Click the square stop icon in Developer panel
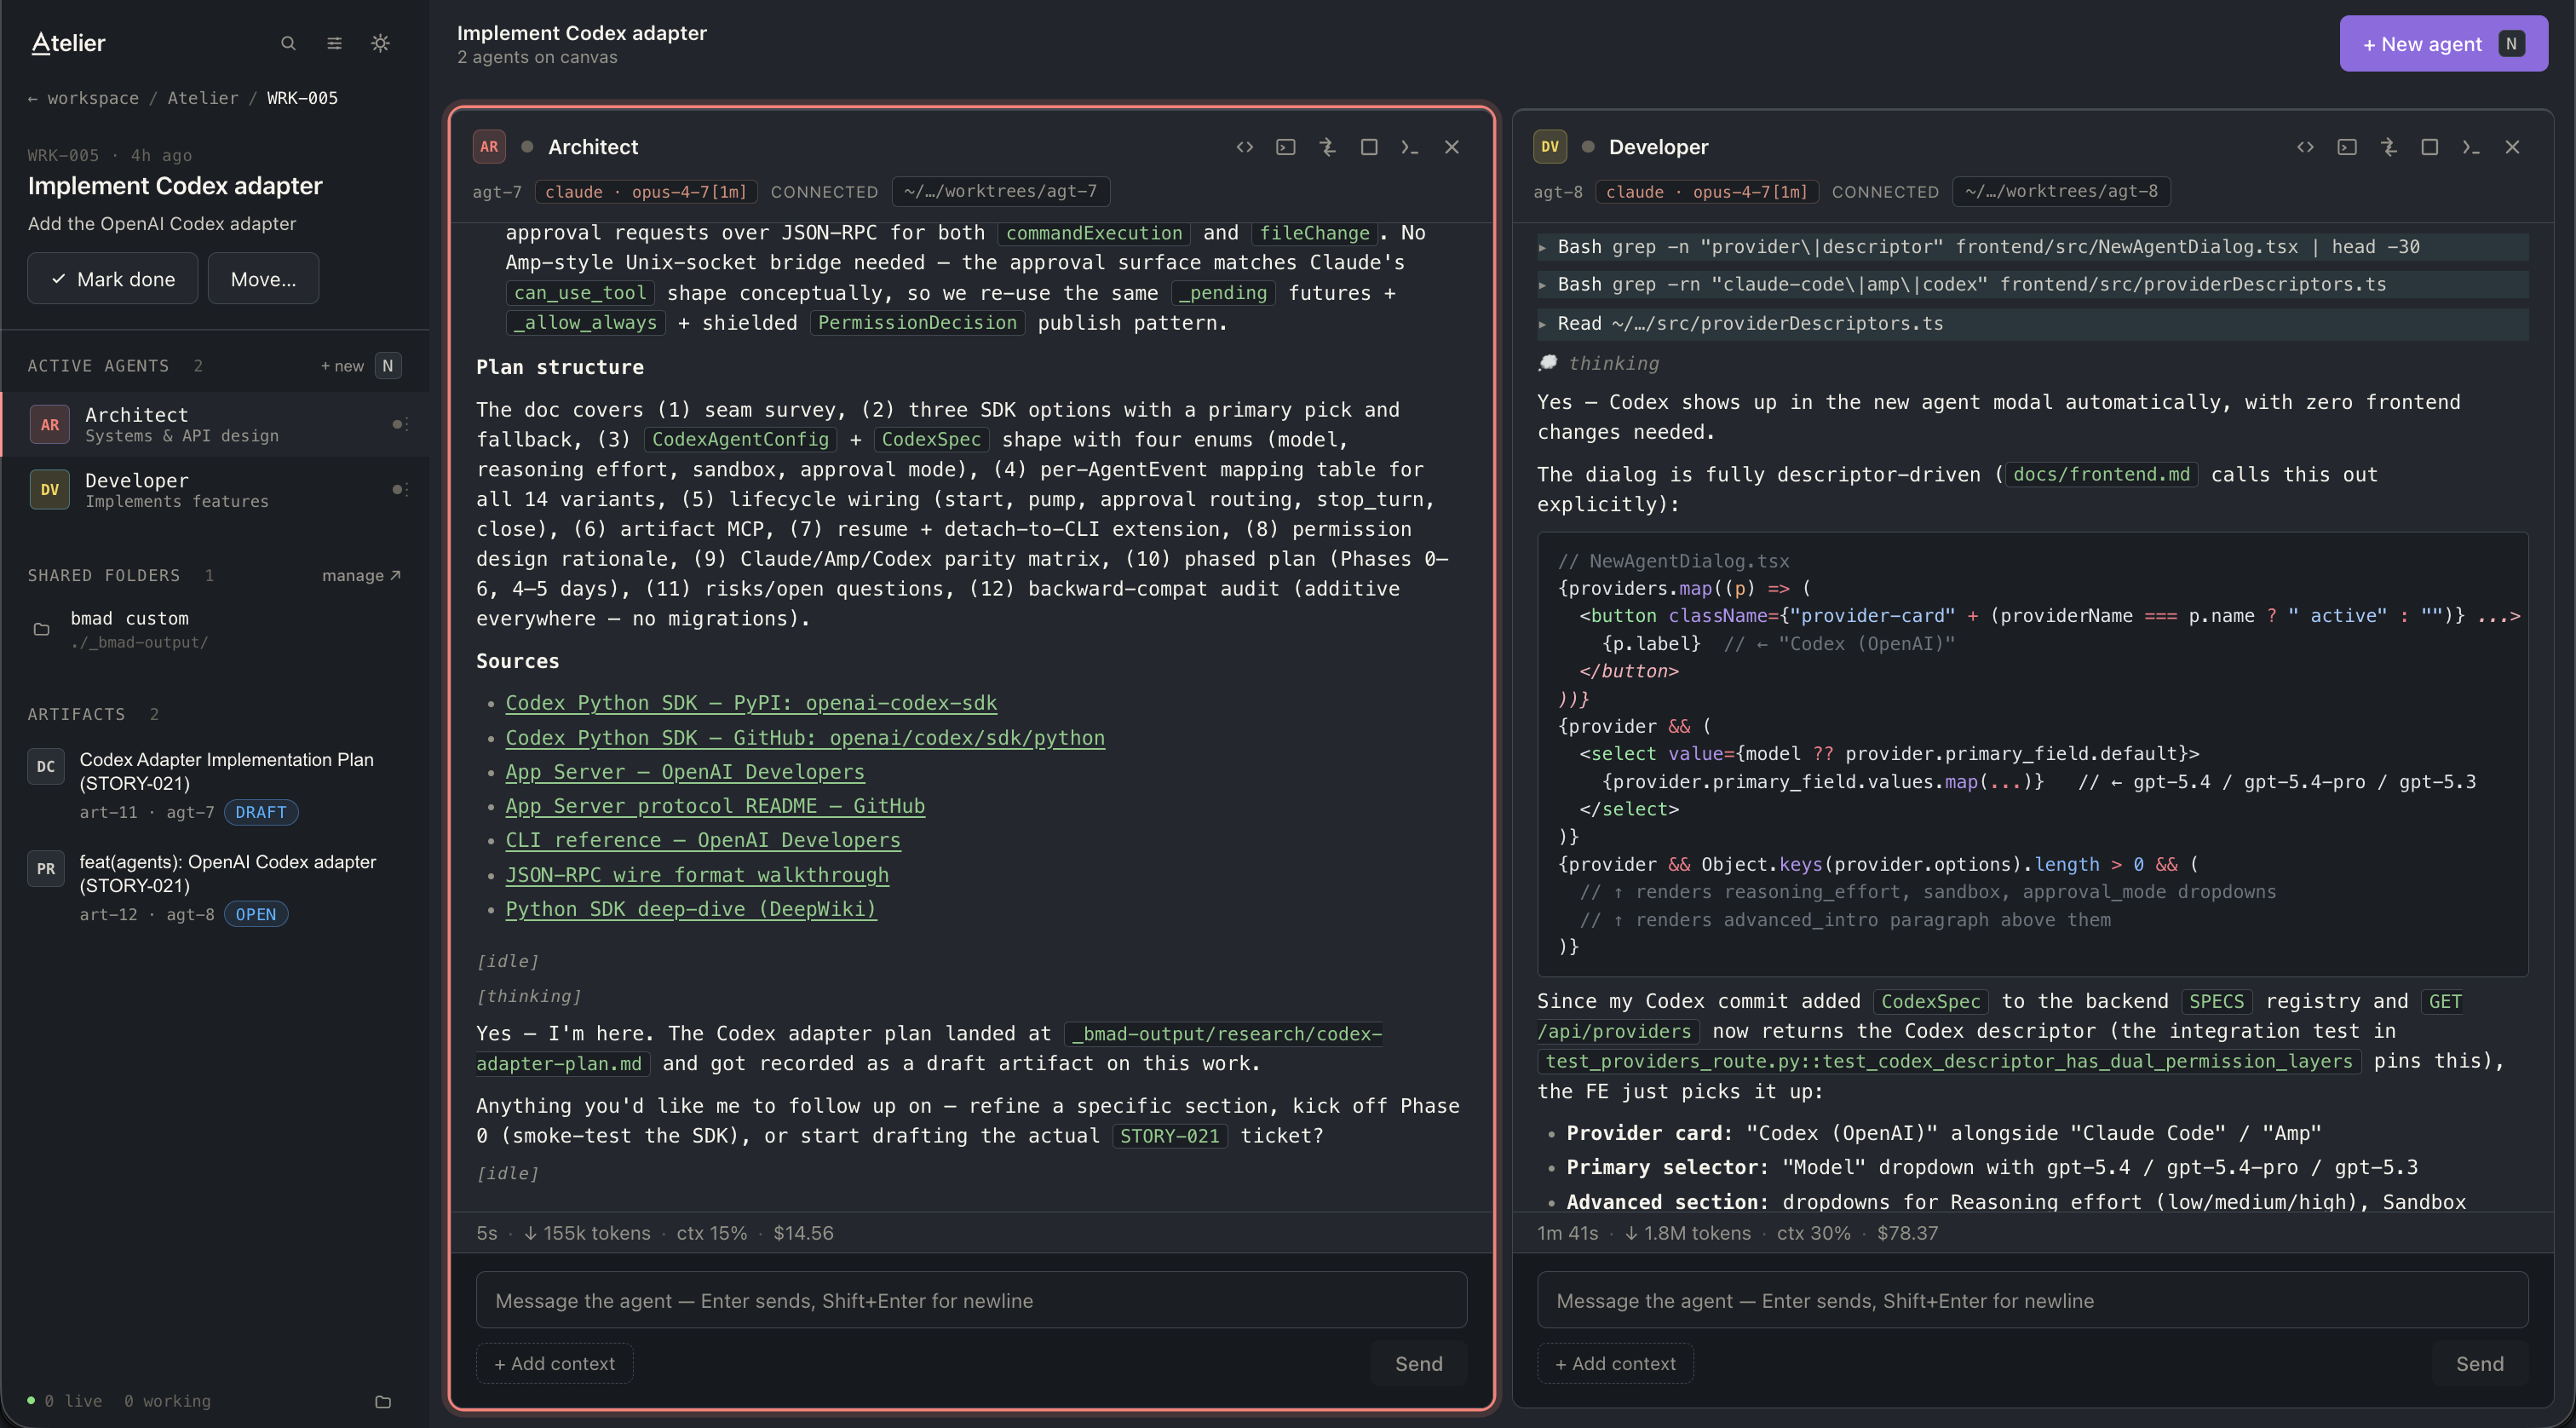 pyautogui.click(x=2430, y=147)
